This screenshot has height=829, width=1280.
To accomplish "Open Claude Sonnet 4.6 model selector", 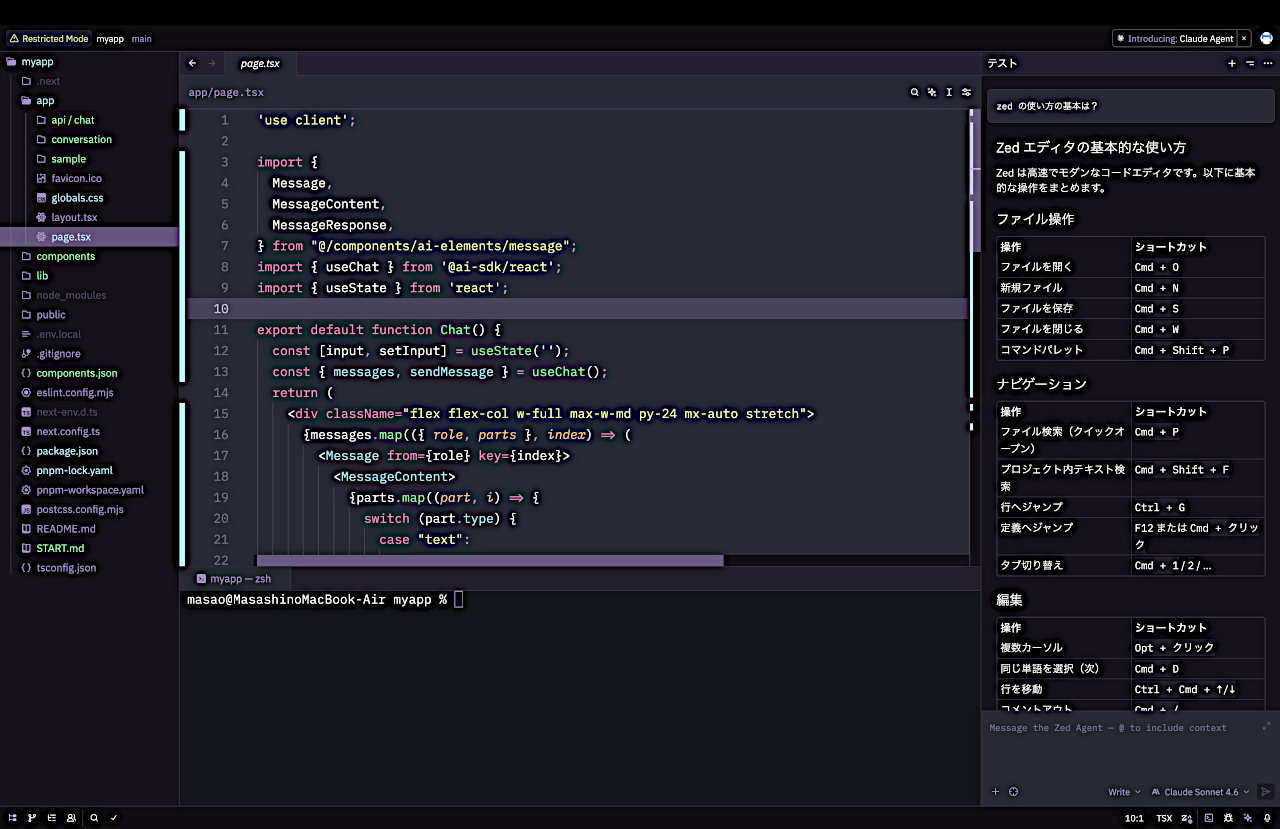I will click(x=1200, y=792).
